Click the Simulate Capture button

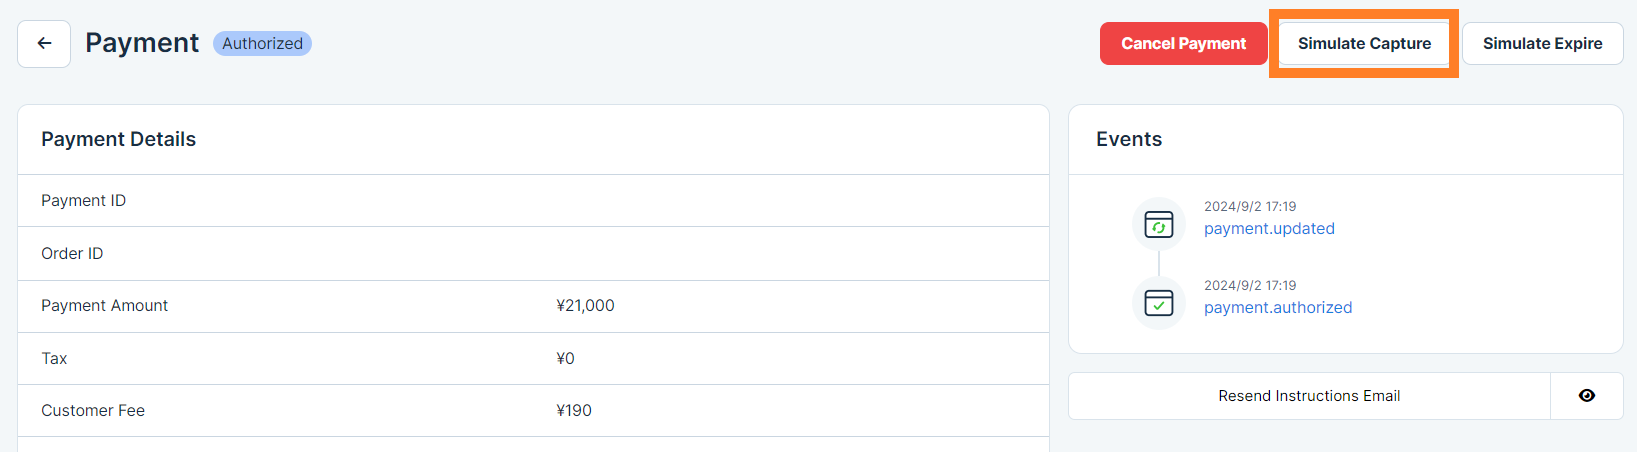pyautogui.click(x=1364, y=44)
